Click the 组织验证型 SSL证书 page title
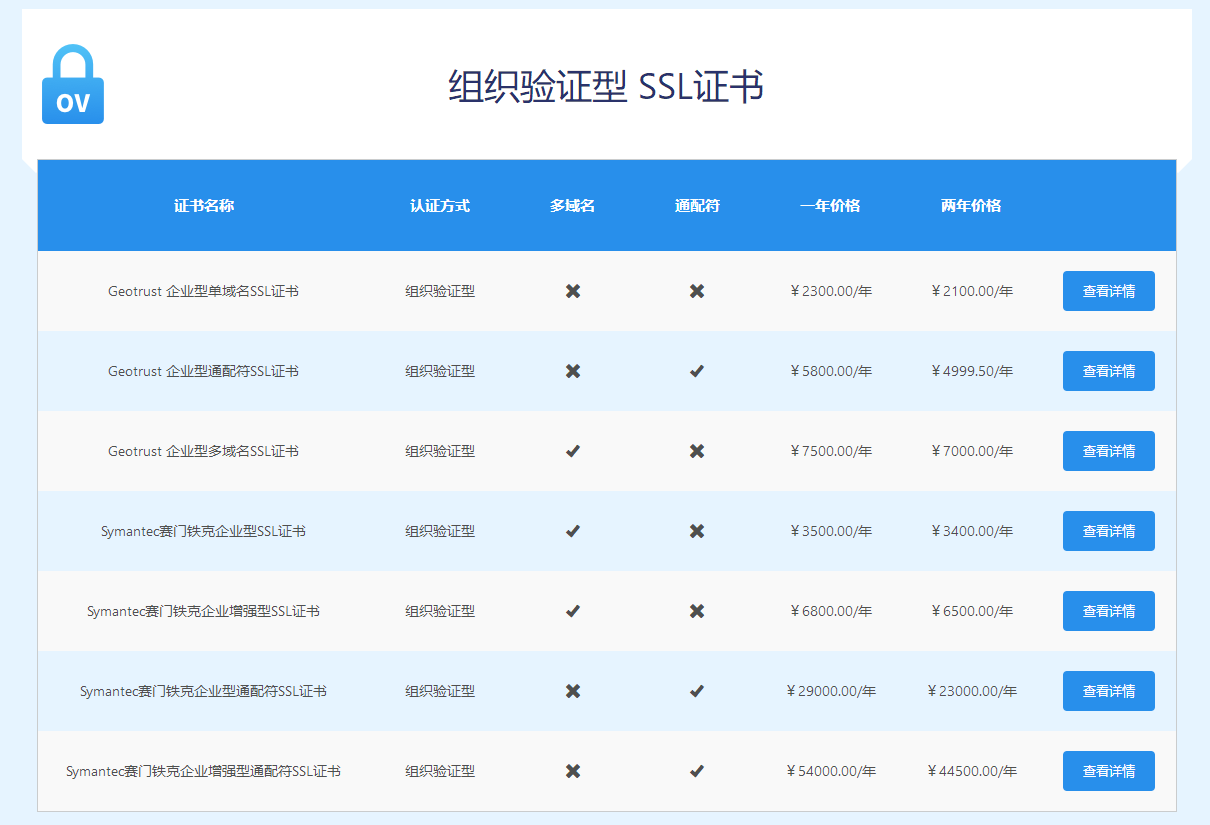1210x825 pixels. (606, 87)
